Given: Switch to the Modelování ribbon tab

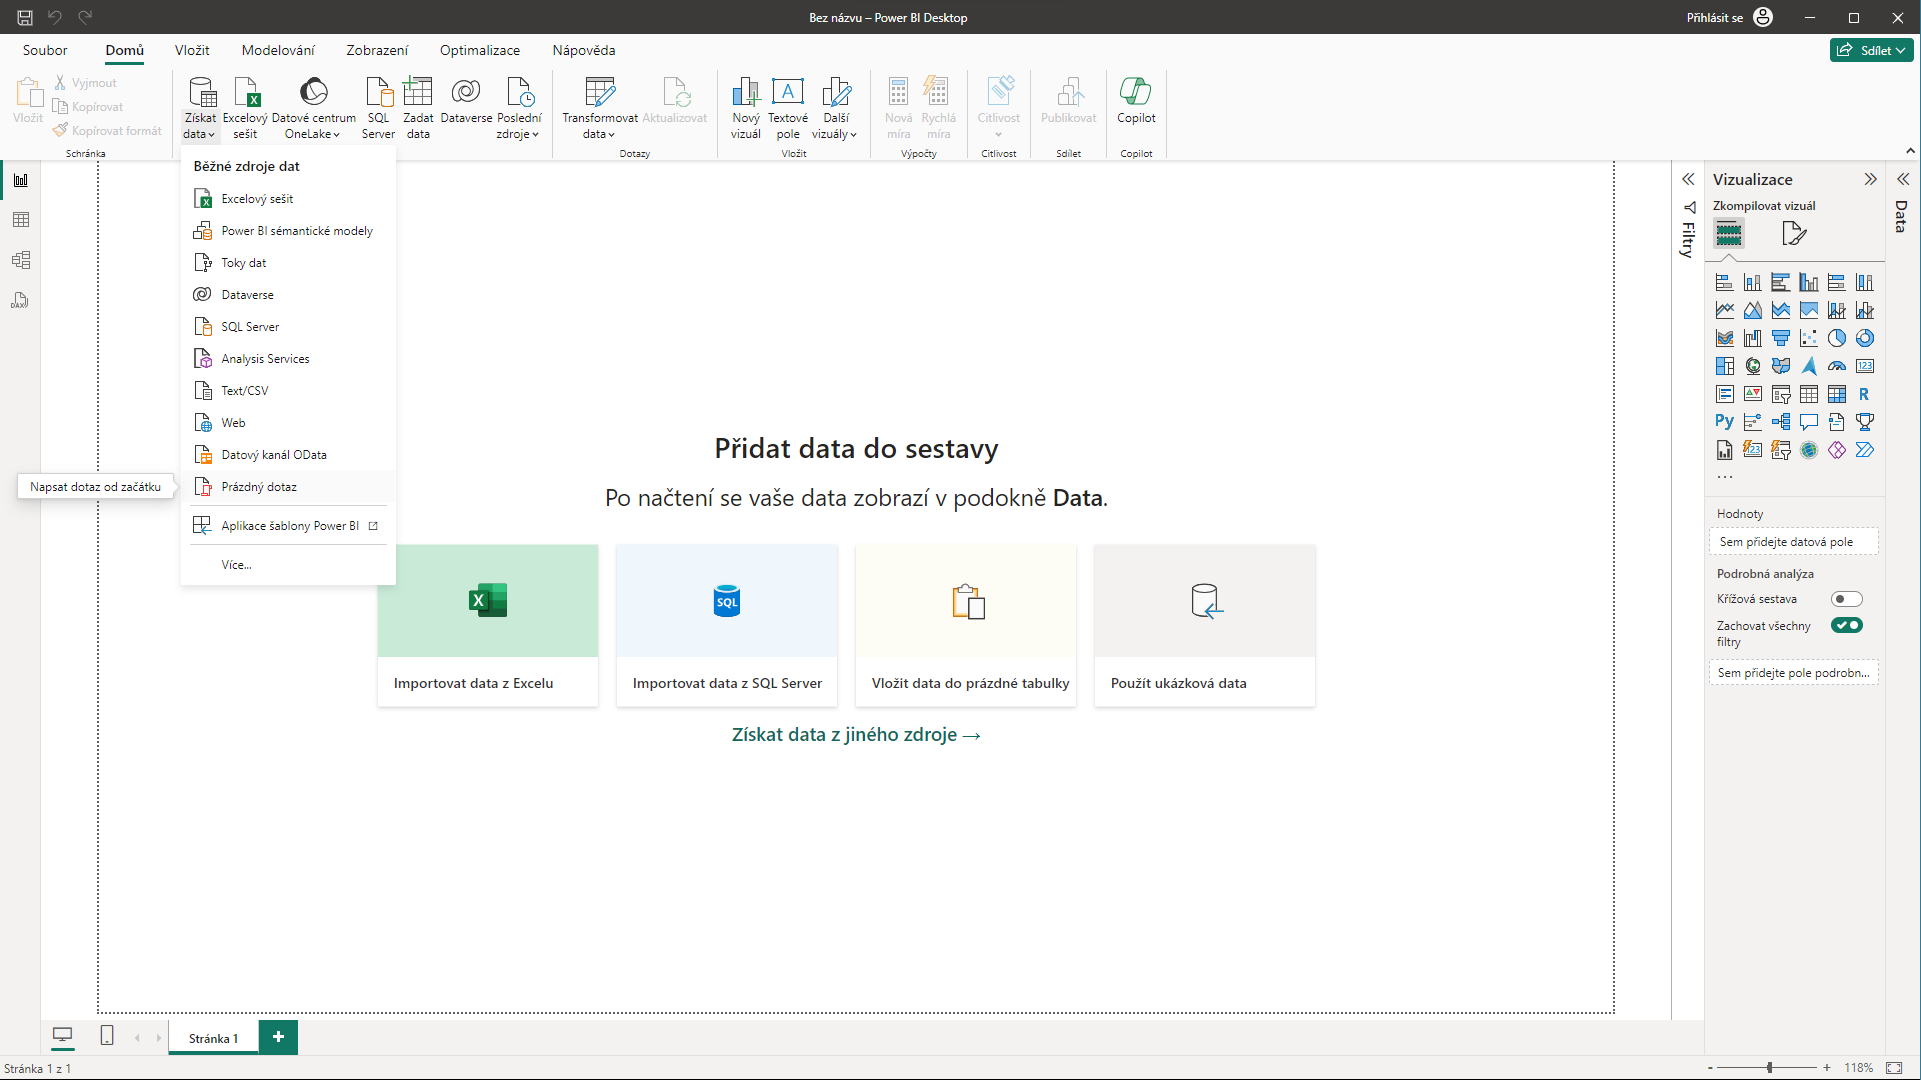Looking at the screenshot, I should (x=278, y=50).
